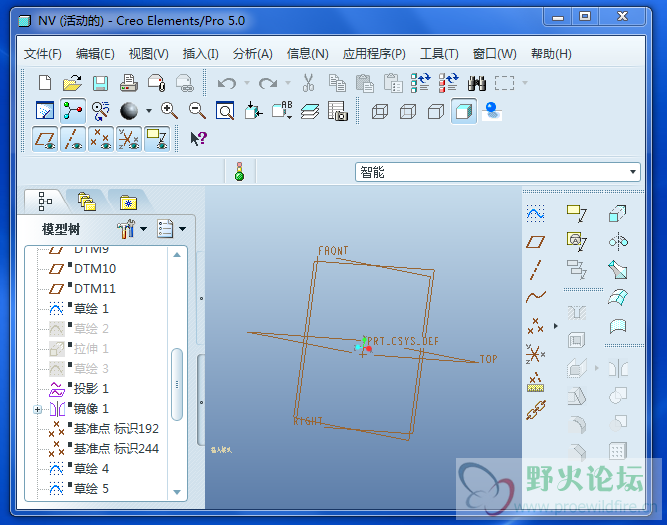
Task: Click the Zoom Out magnifier icon
Action: tap(197, 111)
